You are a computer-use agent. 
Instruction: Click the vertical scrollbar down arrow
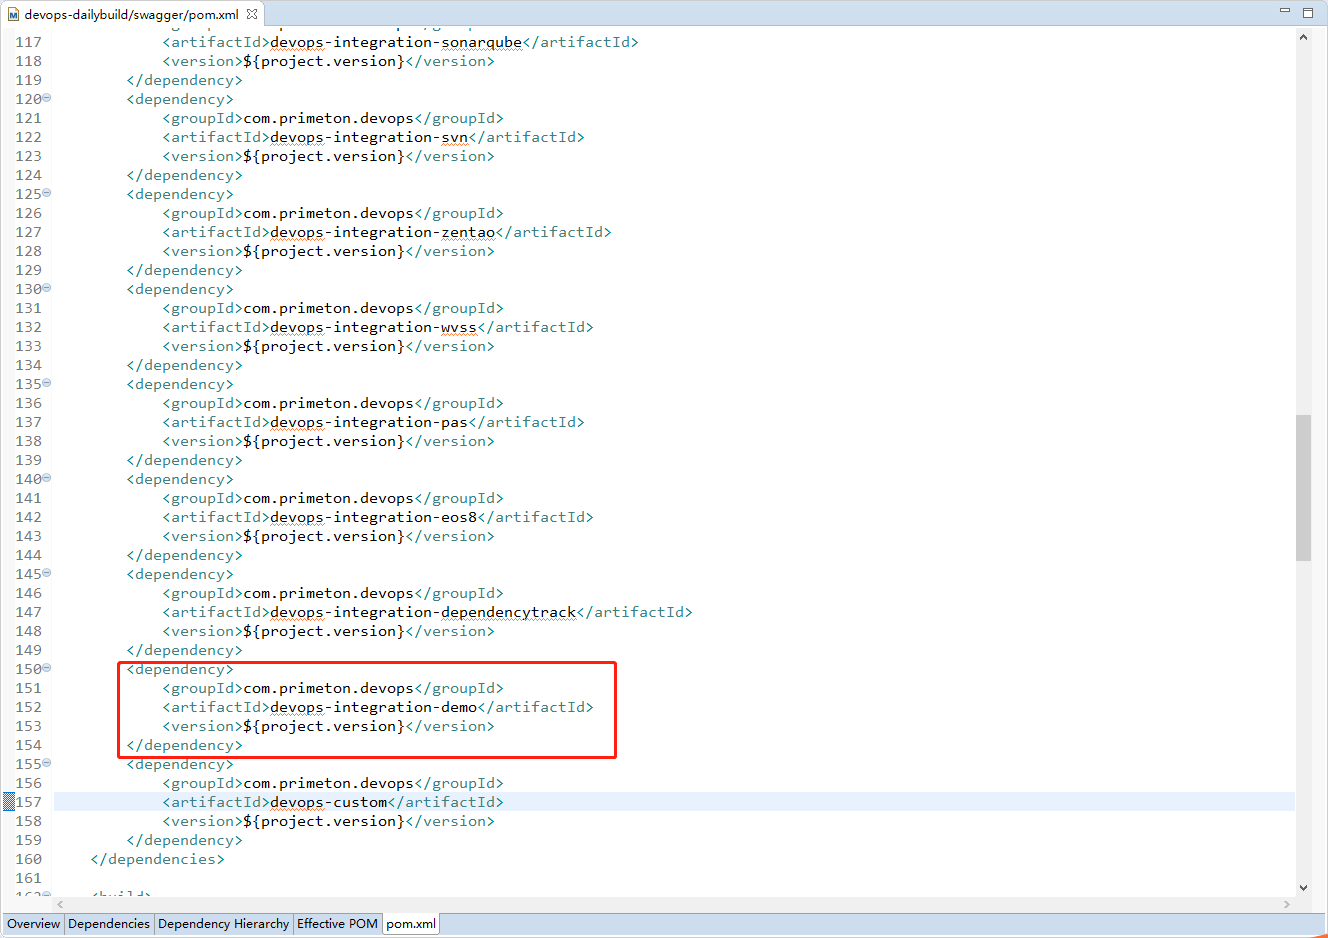(x=1303, y=887)
